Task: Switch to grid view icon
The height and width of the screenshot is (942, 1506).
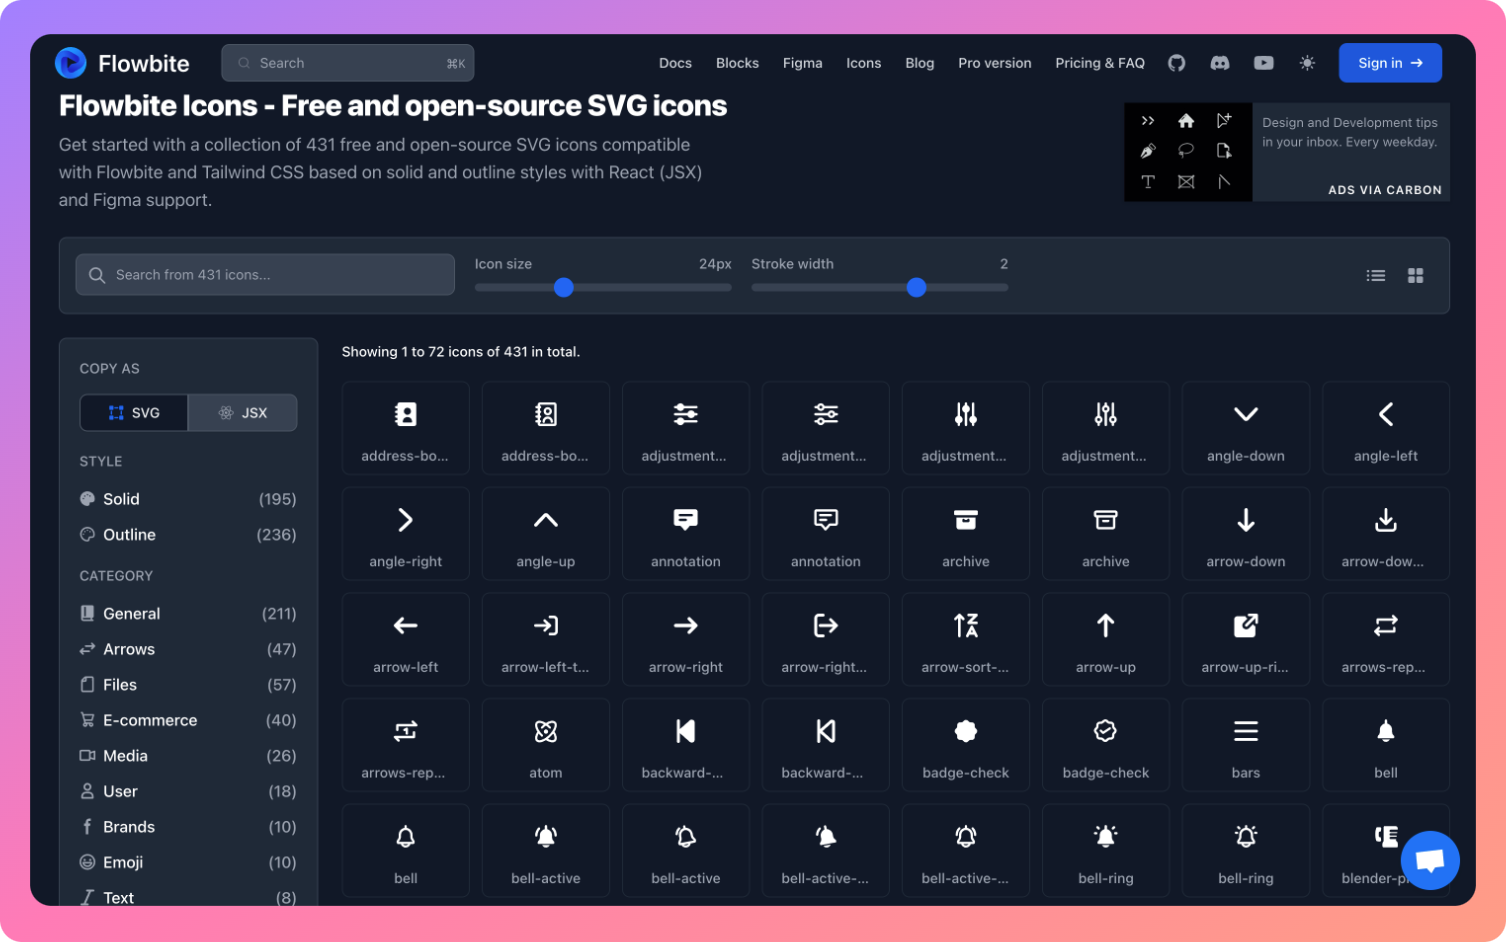Action: click(x=1416, y=275)
